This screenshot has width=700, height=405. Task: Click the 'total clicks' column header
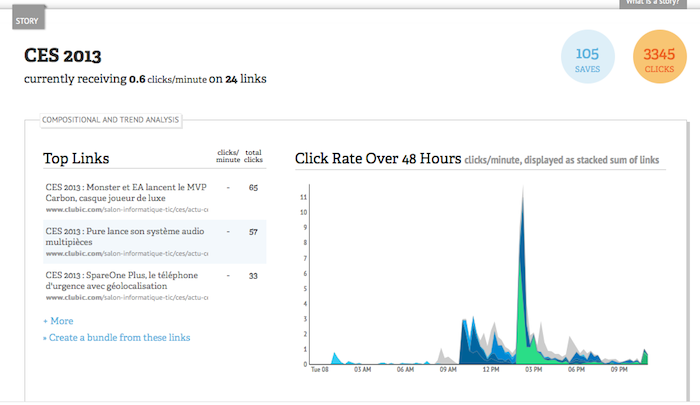coord(253,157)
